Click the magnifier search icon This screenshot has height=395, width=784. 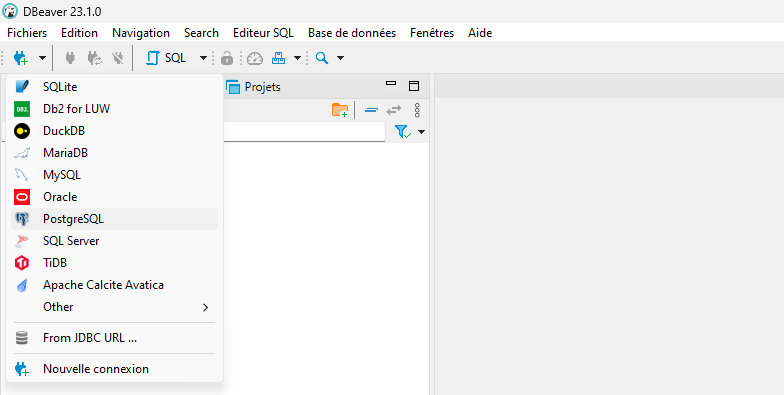click(x=322, y=58)
